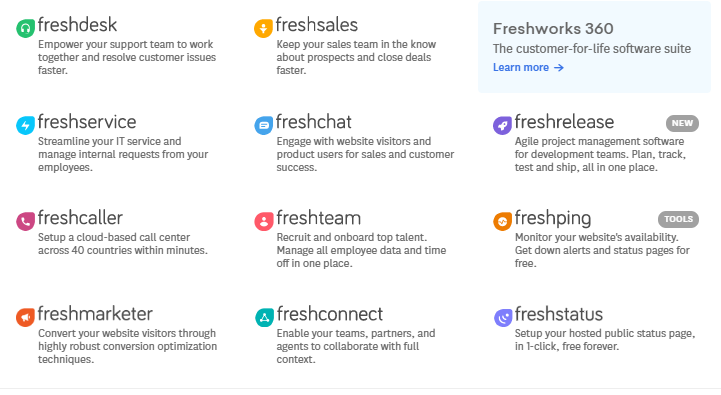
Task: Open the freshstatus description text
Action: tap(605, 340)
